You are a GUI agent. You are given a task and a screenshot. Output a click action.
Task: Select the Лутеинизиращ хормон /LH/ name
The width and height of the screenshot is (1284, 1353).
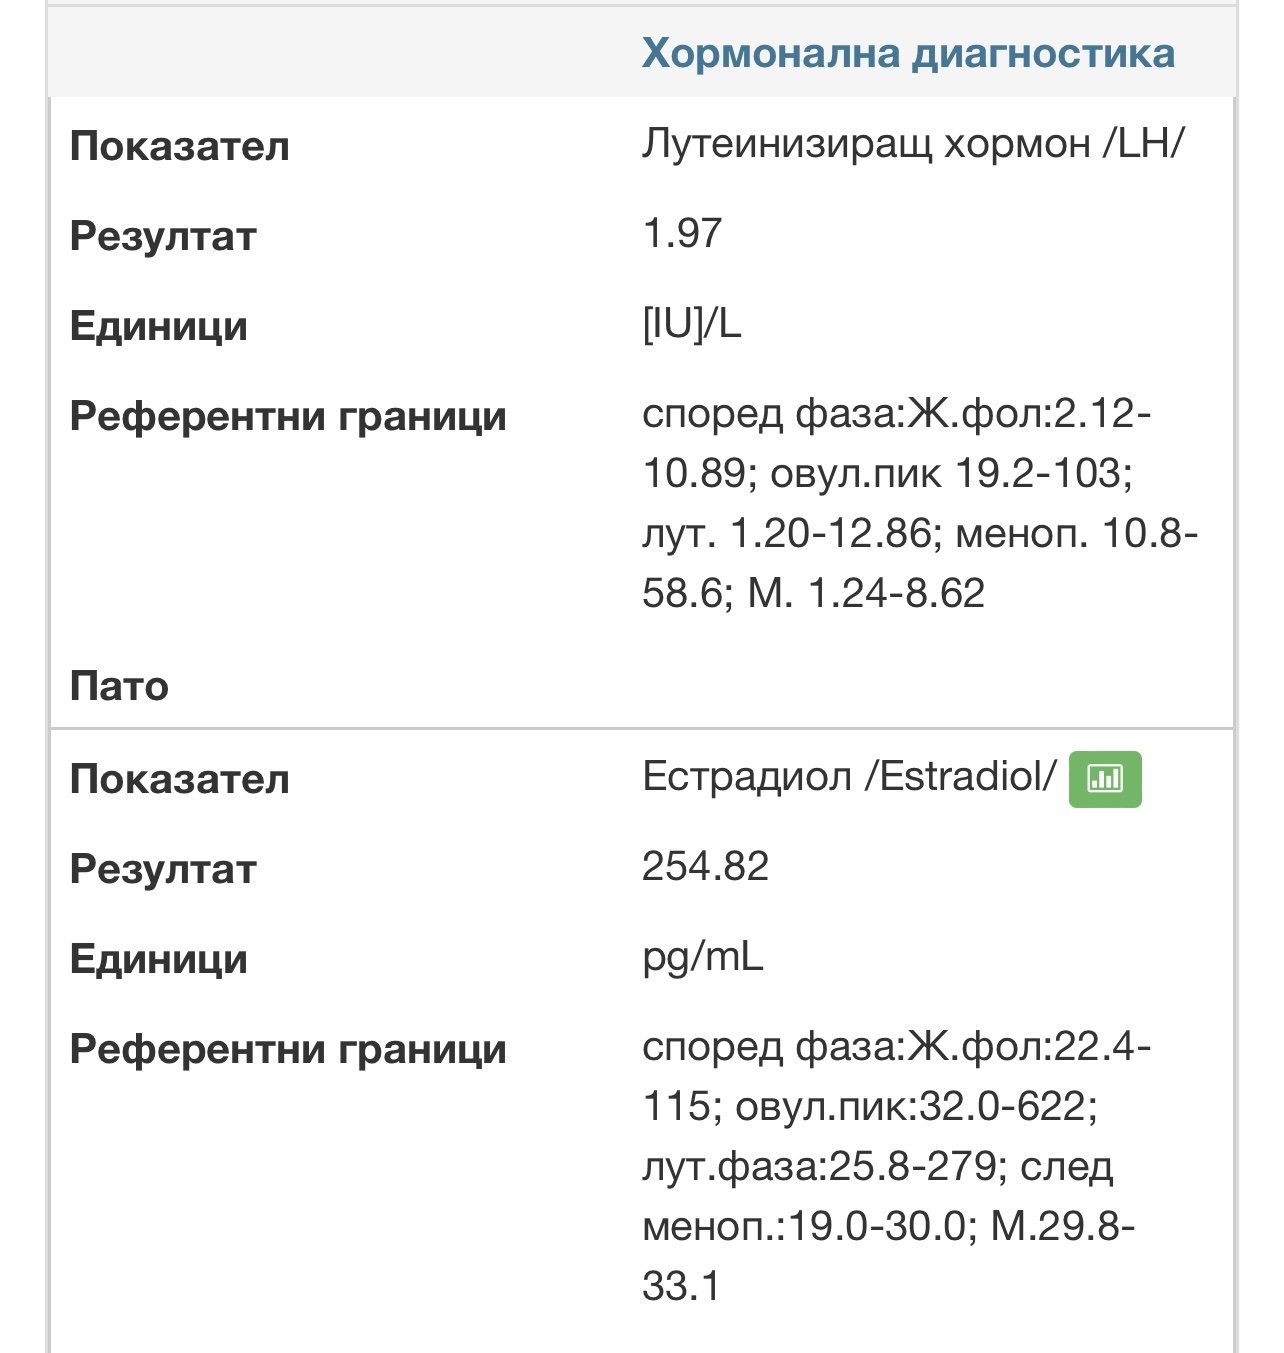point(913,145)
